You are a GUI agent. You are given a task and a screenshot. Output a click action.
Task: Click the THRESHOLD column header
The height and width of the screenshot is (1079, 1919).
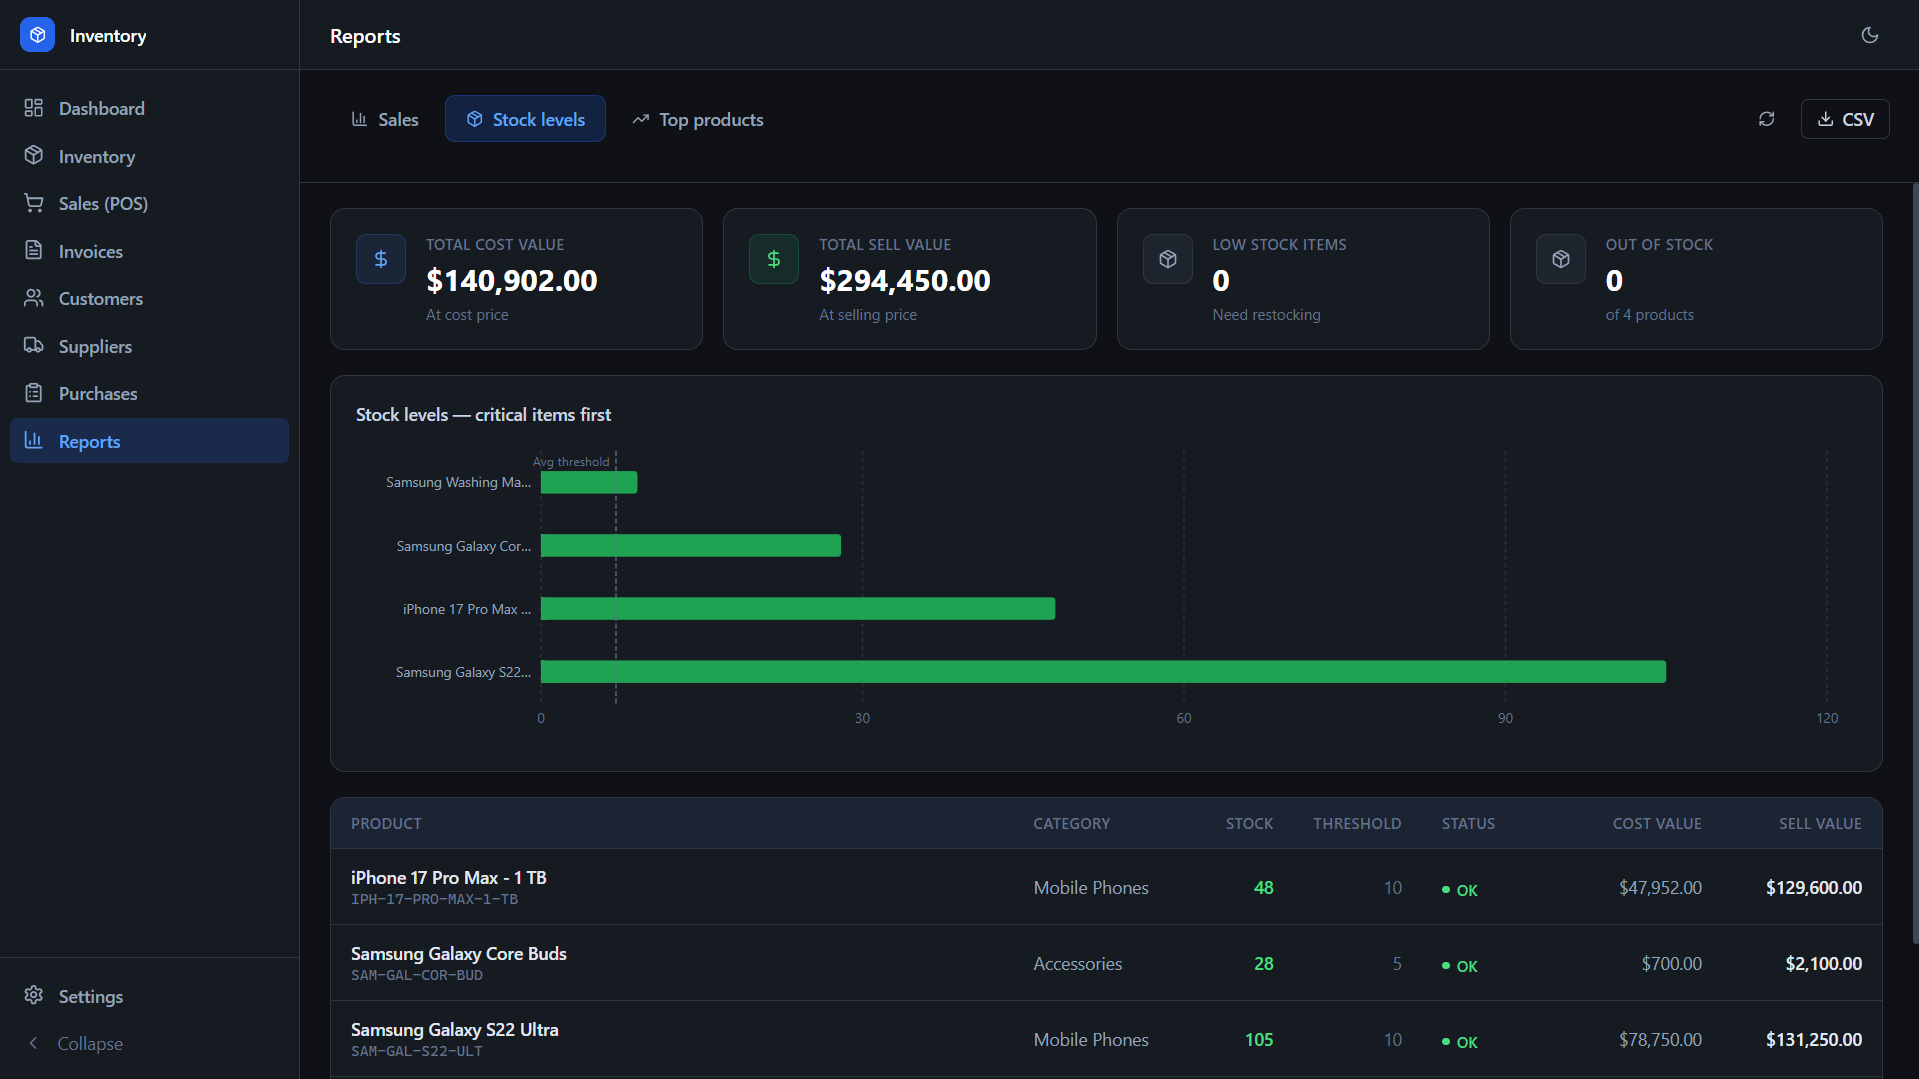pyautogui.click(x=1357, y=824)
